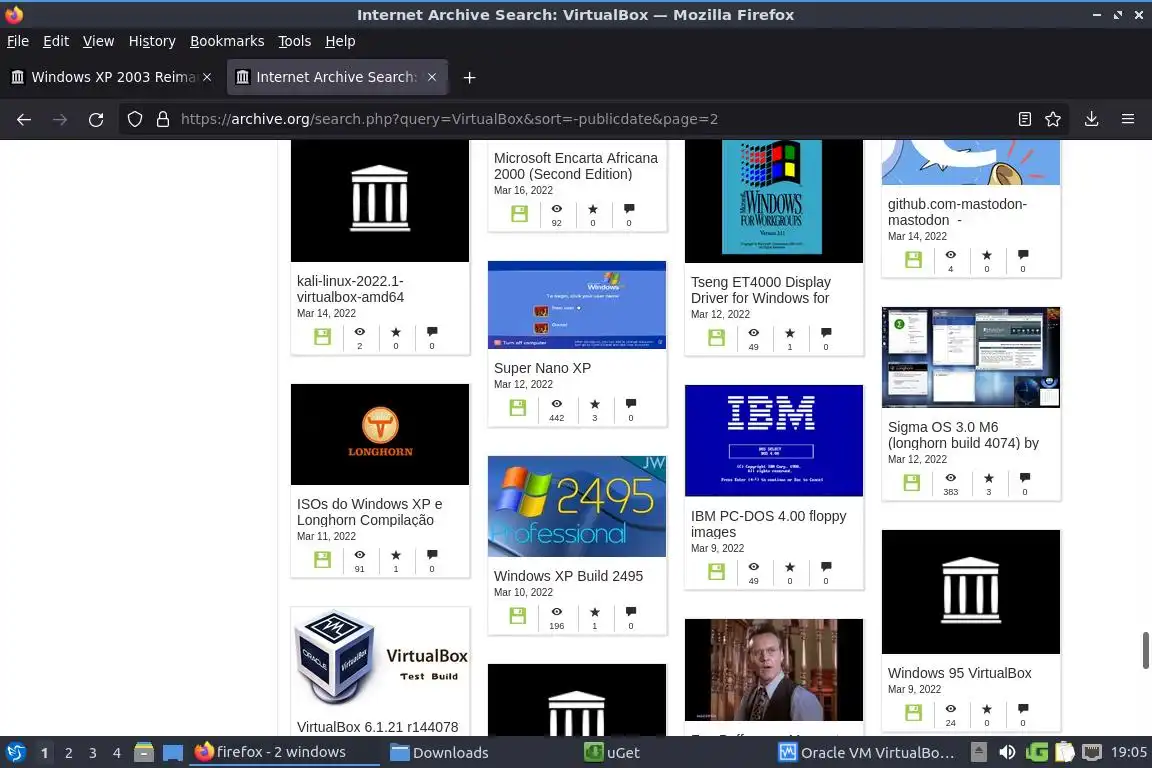Go back to the previous page
Screen dimensions: 1152x768
tap(24, 119)
